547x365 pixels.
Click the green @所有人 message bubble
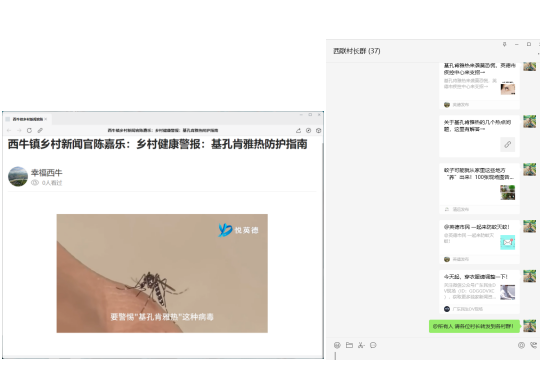[x=474, y=326]
